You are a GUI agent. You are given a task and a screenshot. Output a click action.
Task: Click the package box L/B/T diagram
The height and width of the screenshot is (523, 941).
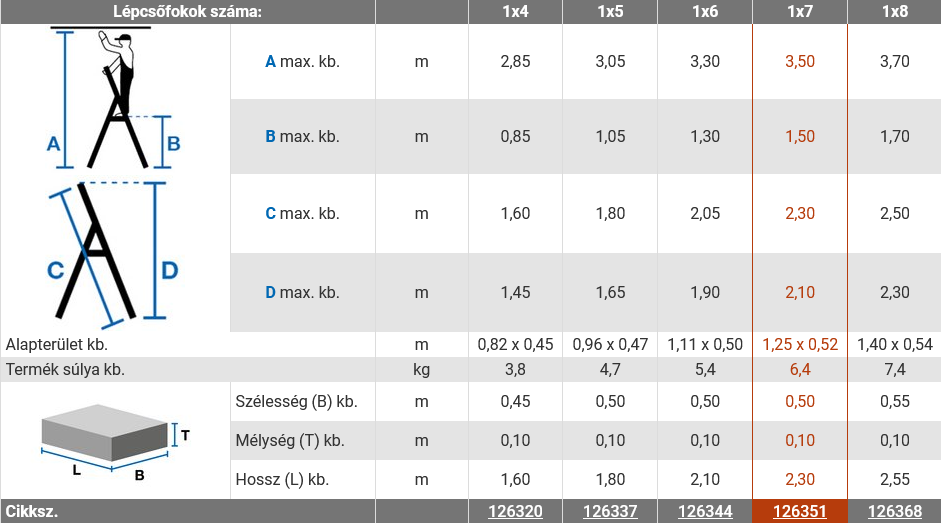click(115, 442)
